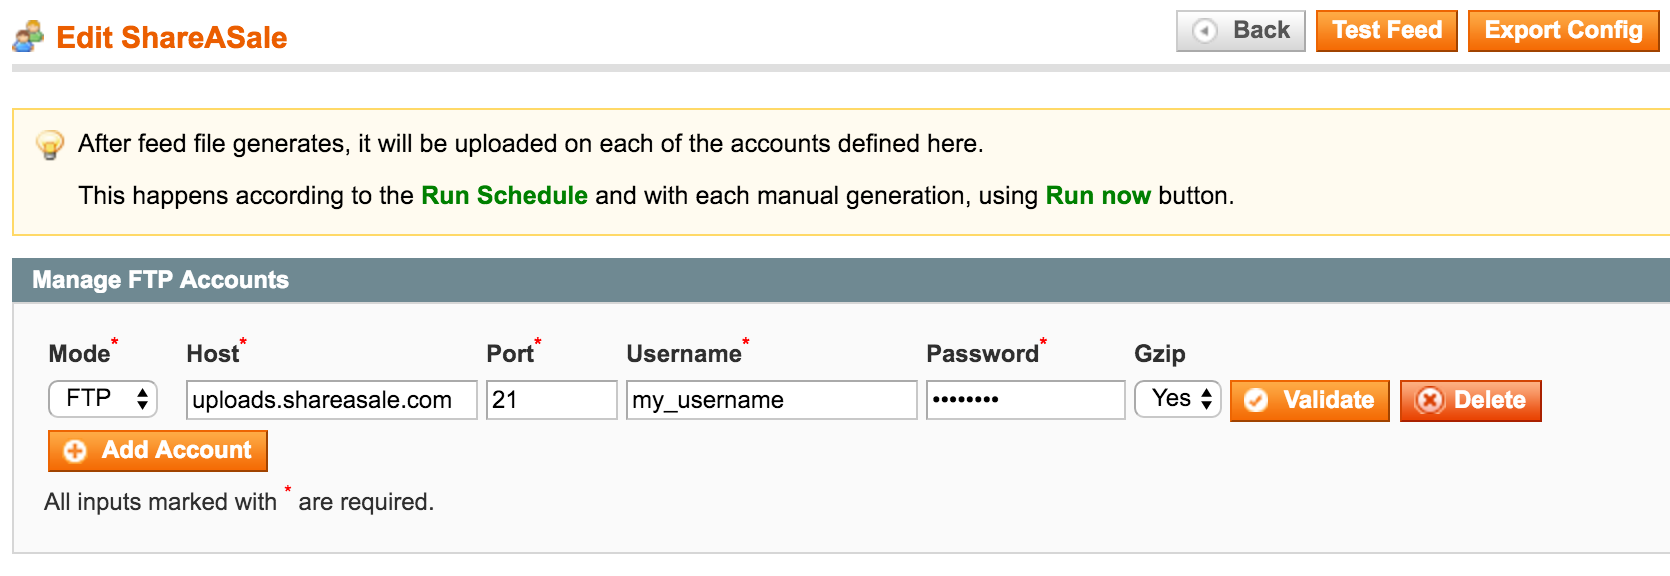Click the Mode column label
This screenshot has width=1670, height=576.
pos(79,354)
